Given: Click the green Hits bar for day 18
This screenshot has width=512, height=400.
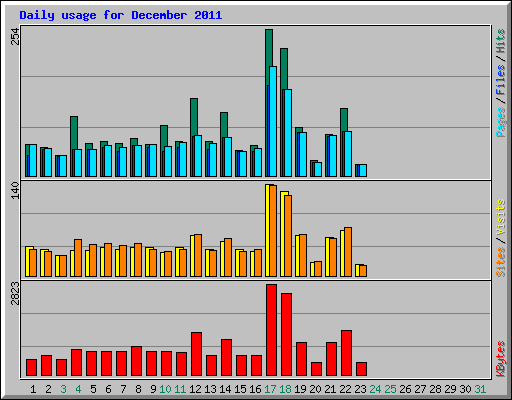Looking at the screenshot, I should [284, 68].
